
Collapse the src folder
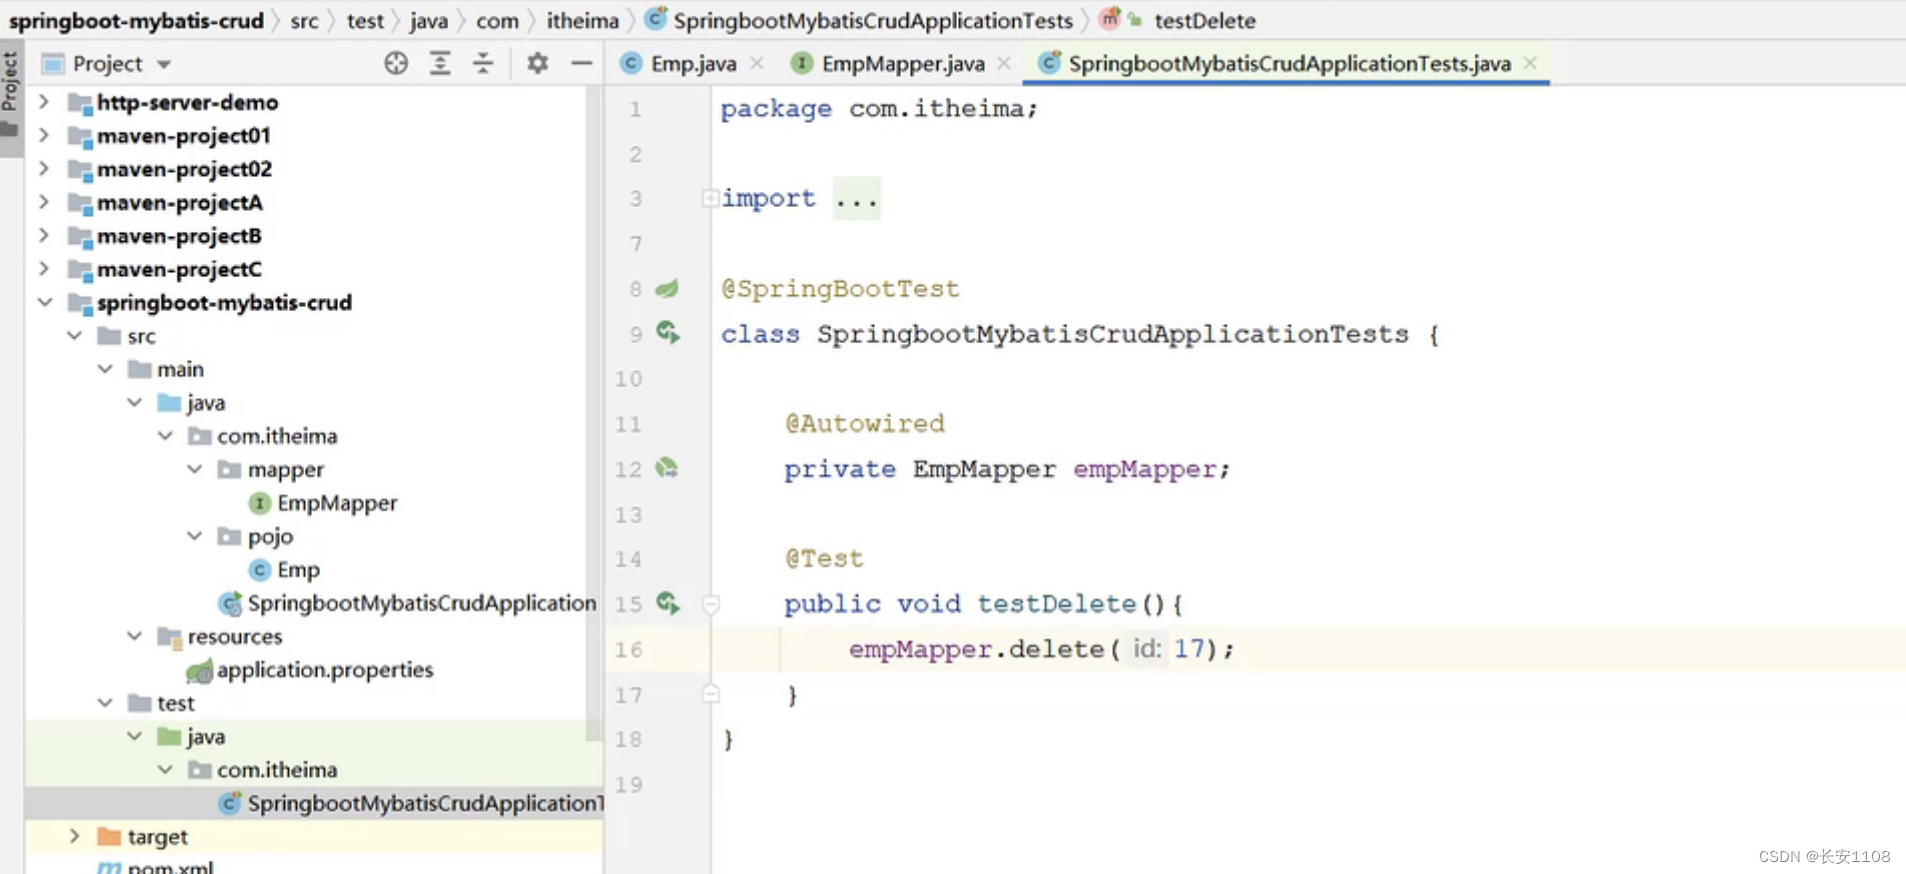pyautogui.click(x=75, y=336)
